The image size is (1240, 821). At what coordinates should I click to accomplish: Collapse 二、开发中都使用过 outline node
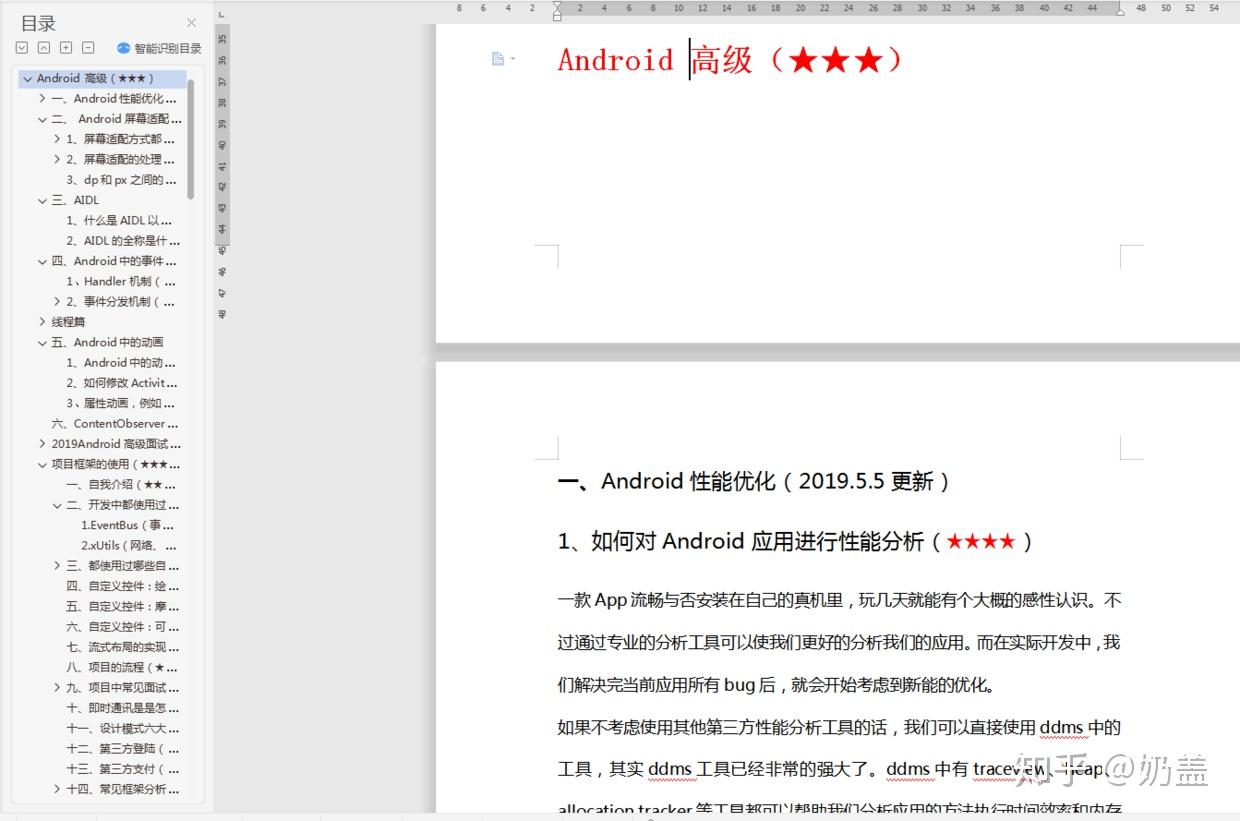57,505
